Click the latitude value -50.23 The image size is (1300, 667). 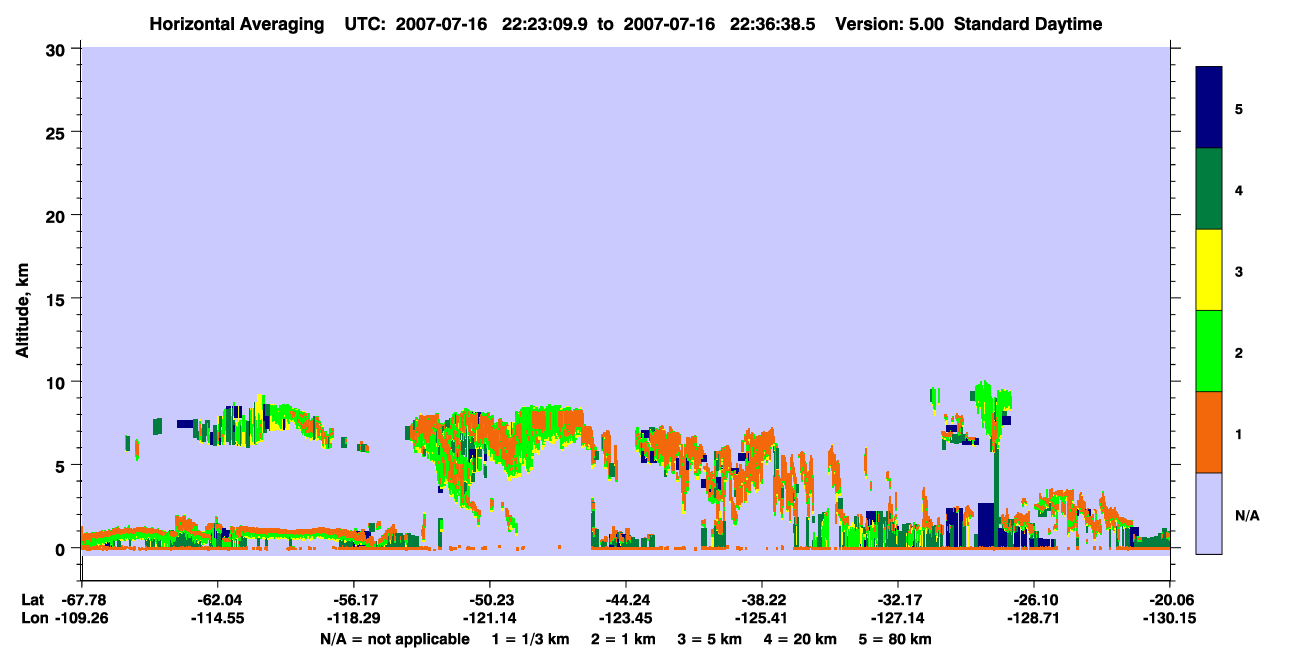489,600
